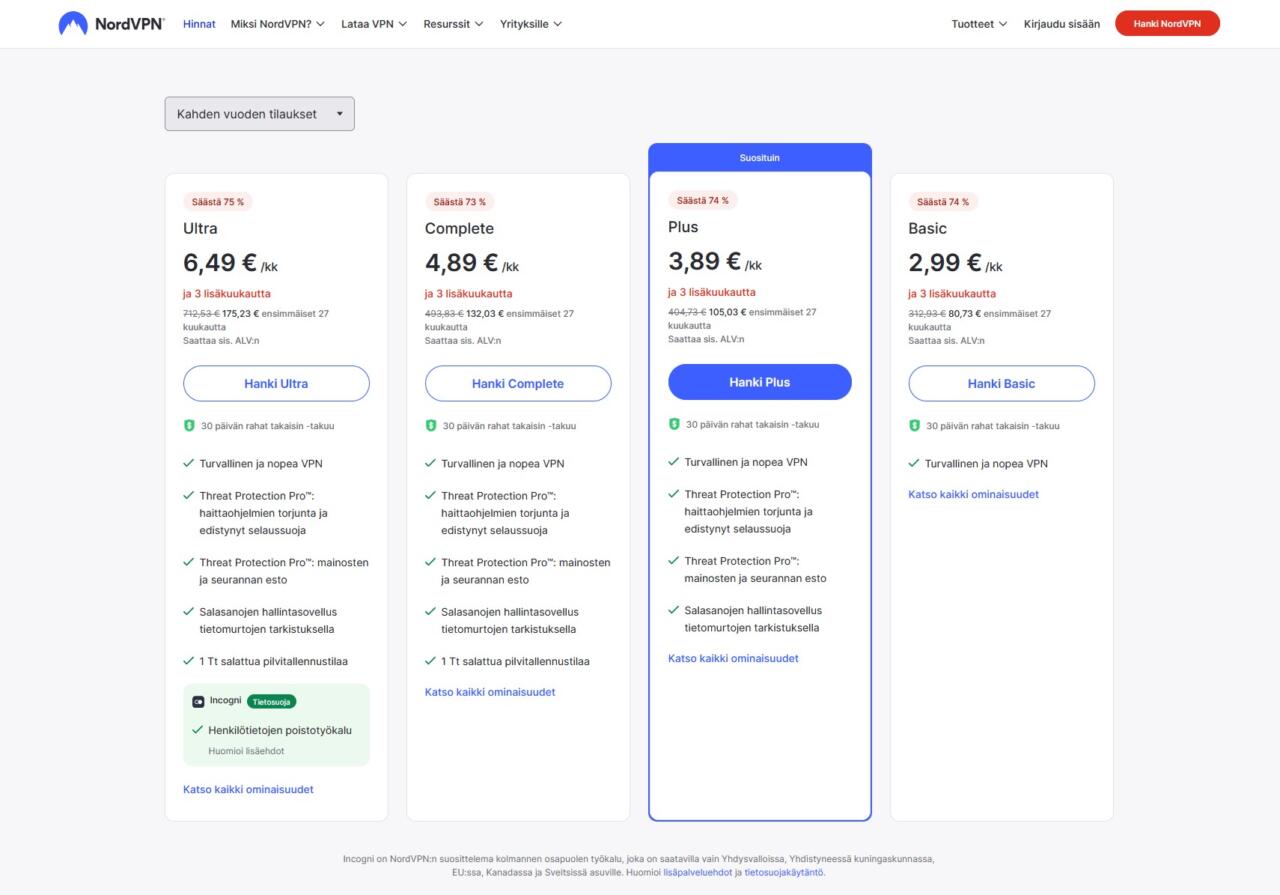Viewport: 1280px width, 895px height.
Task: Click the 2,99 € price
Action: click(945, 263)
